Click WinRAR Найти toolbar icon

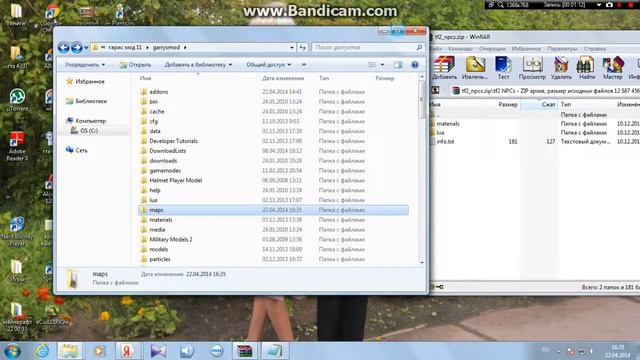587,68
